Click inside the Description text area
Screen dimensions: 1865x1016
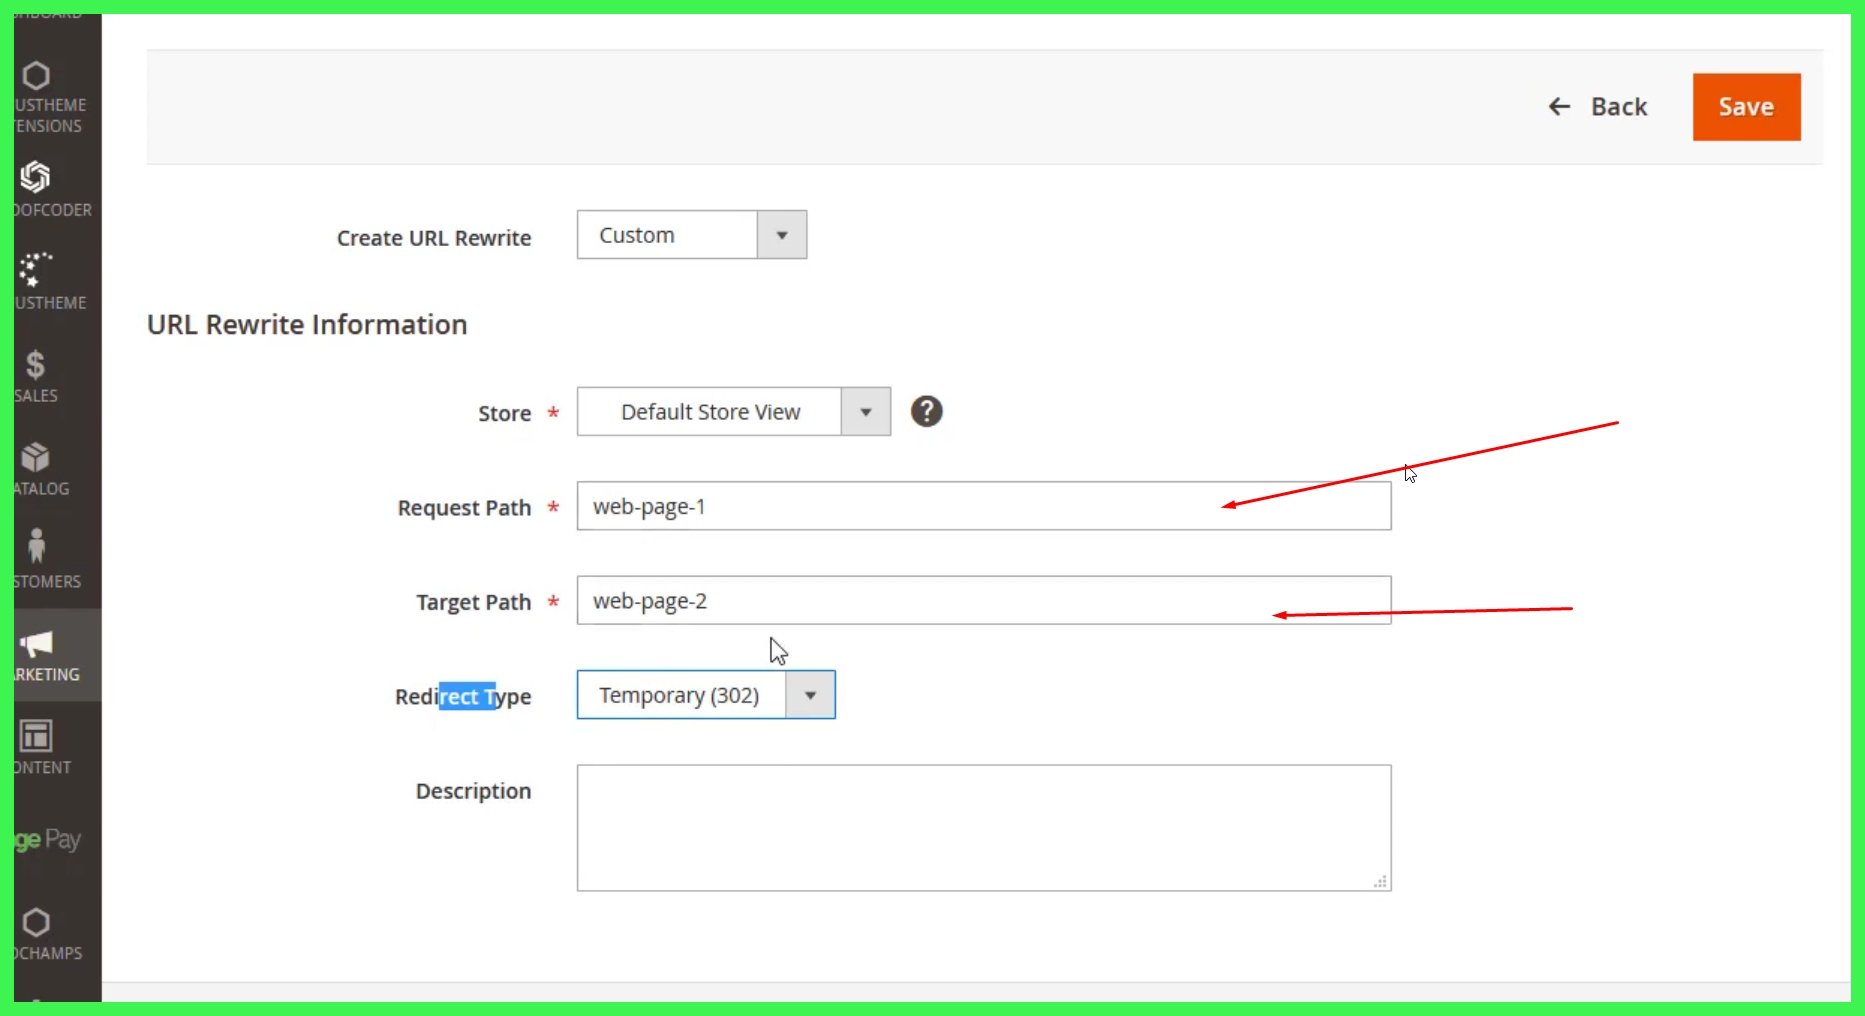(x=984, y=827)
